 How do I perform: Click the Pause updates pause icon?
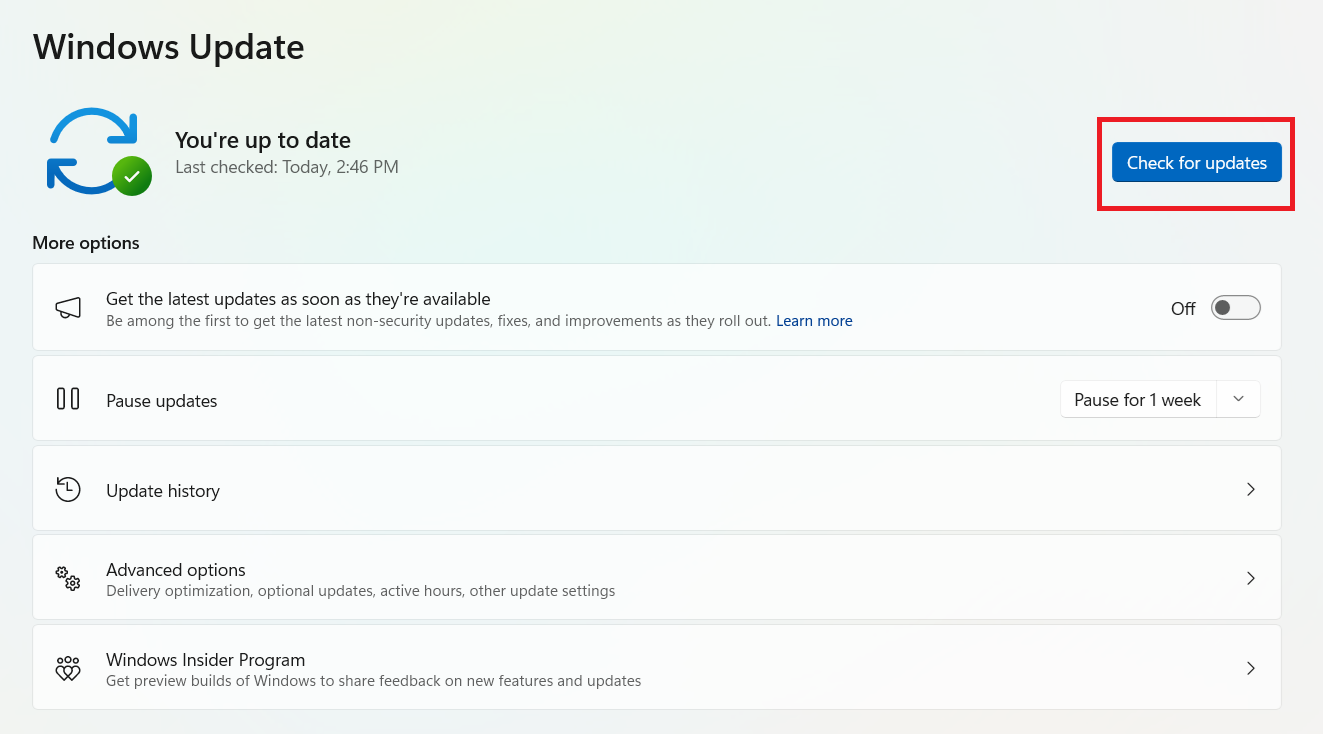67,398
